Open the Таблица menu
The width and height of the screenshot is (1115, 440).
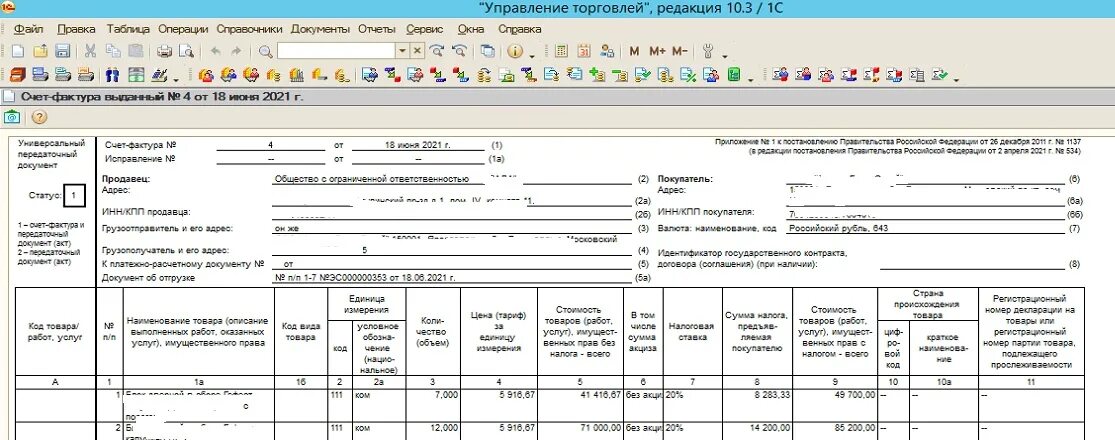(x=128, y=29)
